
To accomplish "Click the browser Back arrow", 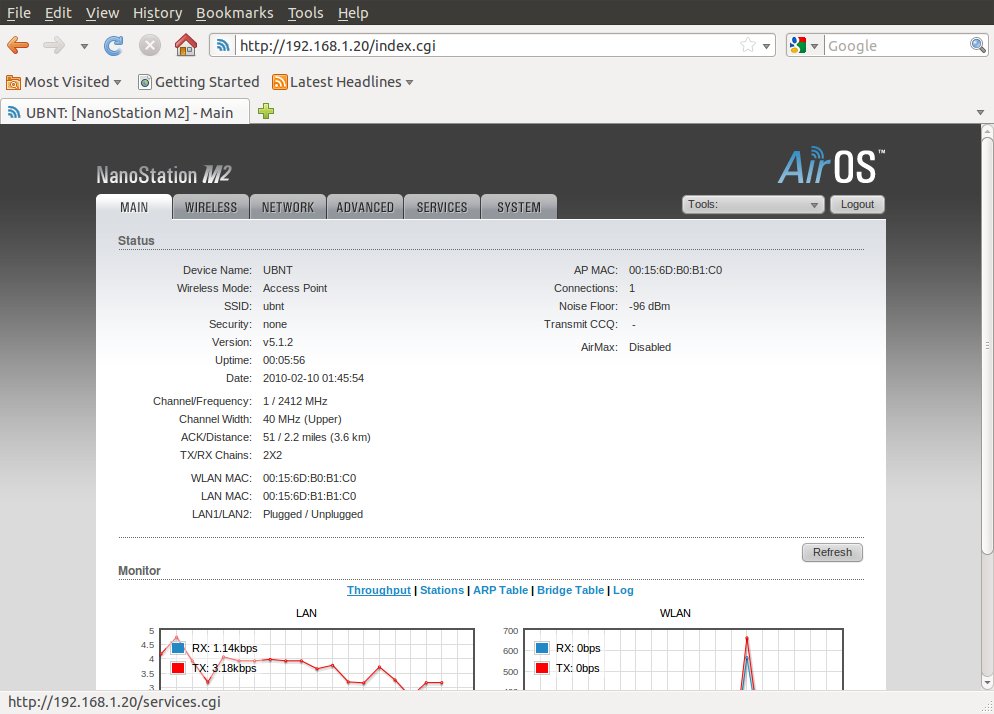I will coord(18,45).
